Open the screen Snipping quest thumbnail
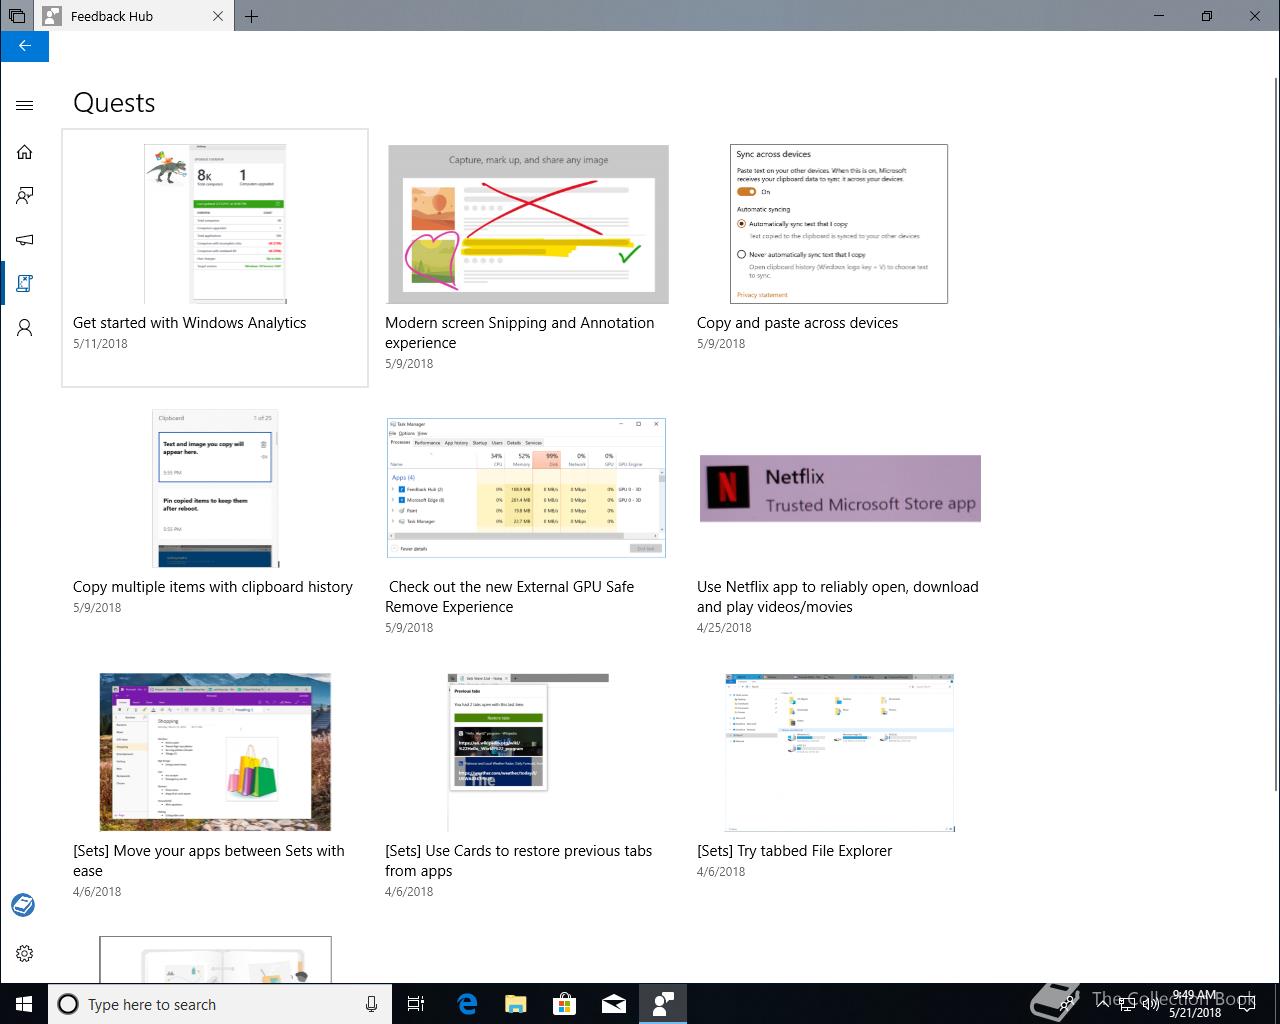Viewport: 1280px width, 1024px height. pos(528,224)
